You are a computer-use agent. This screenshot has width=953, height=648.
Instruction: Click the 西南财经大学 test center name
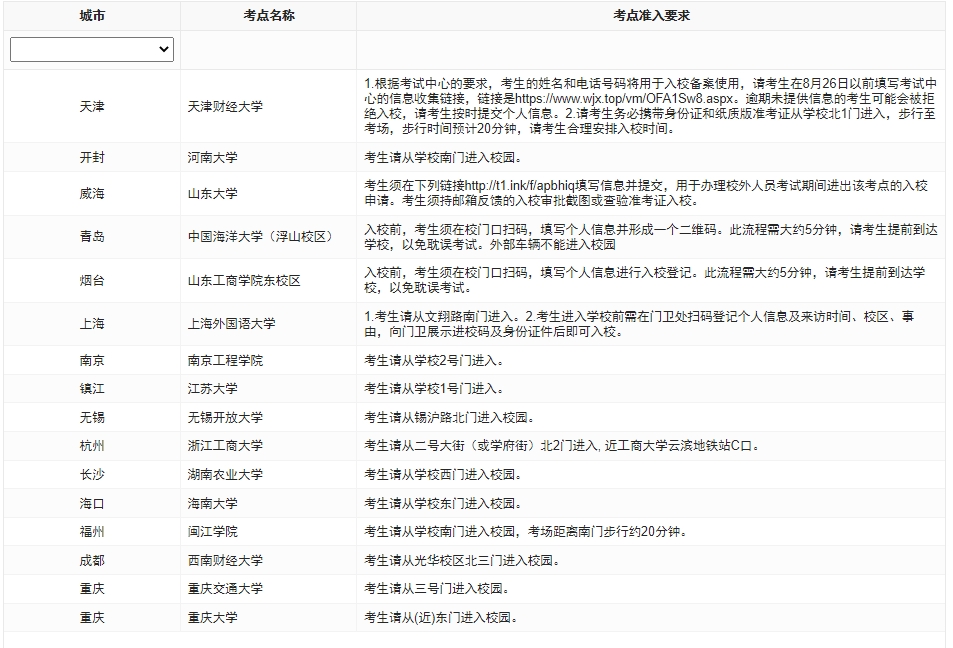click(x=226, y=560)
